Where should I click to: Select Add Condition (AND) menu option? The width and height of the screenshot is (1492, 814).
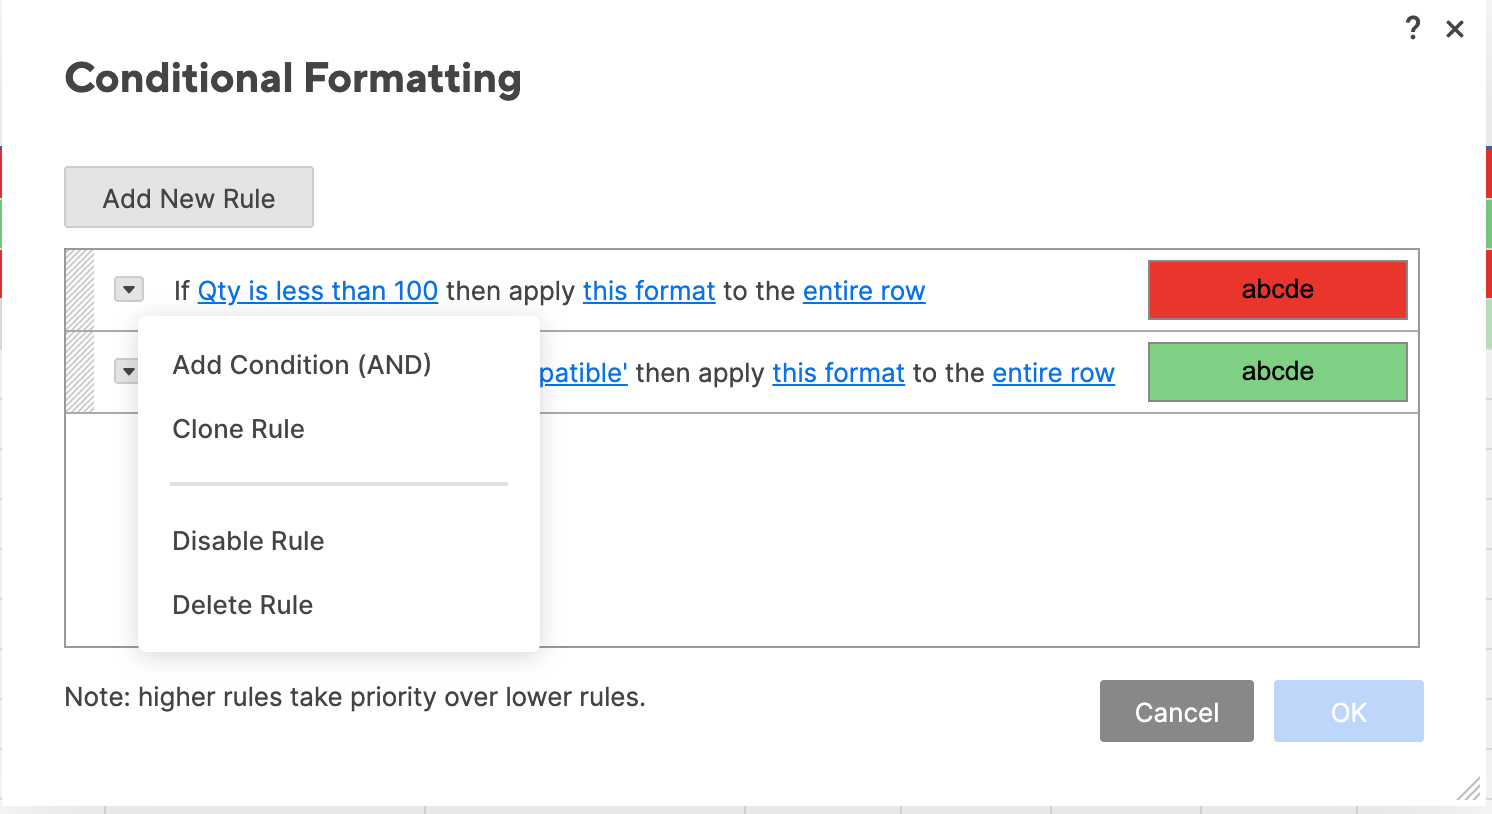pyautogui.click(x=302, y=365)
